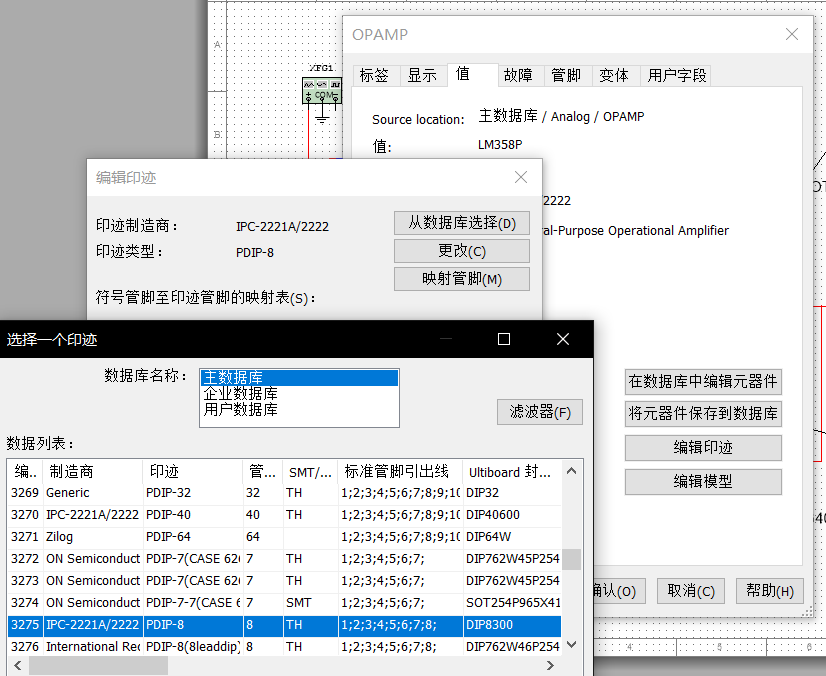Select 用户数据库 in database name list

coord(299,409)
